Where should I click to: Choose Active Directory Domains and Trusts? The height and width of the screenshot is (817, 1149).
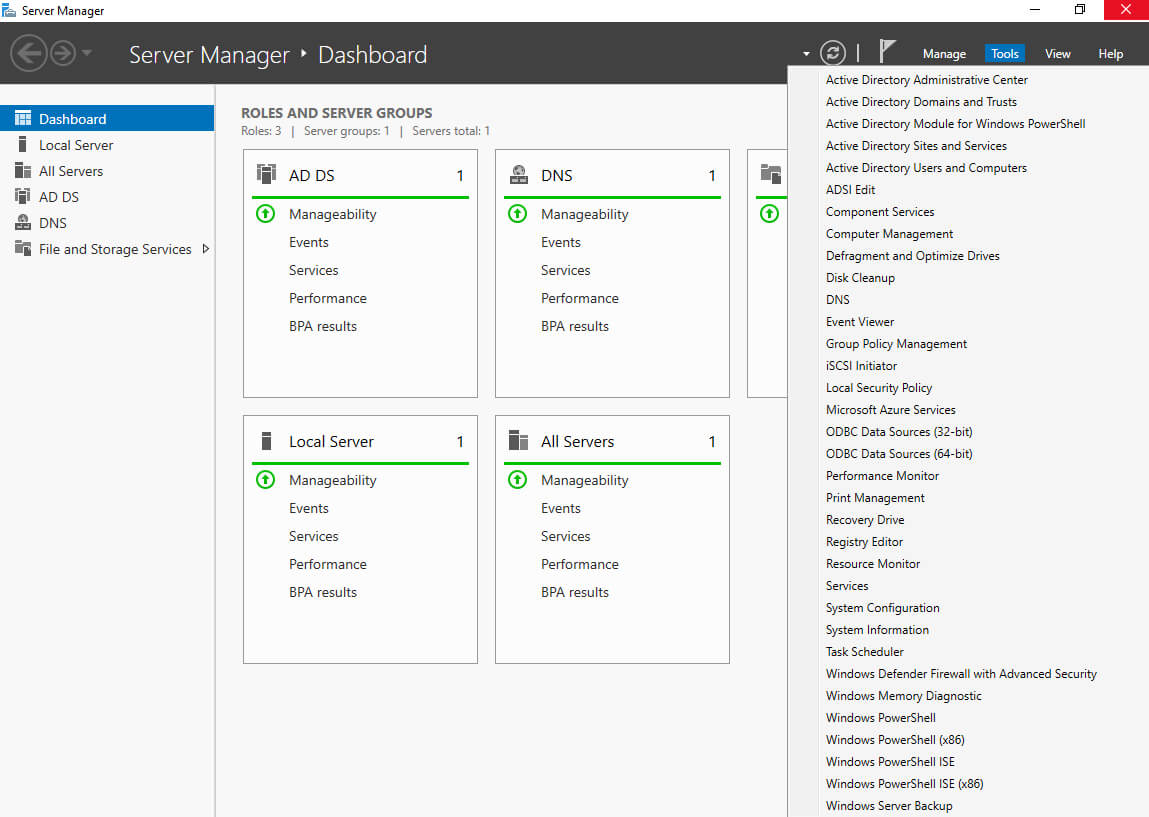point(921,102)
